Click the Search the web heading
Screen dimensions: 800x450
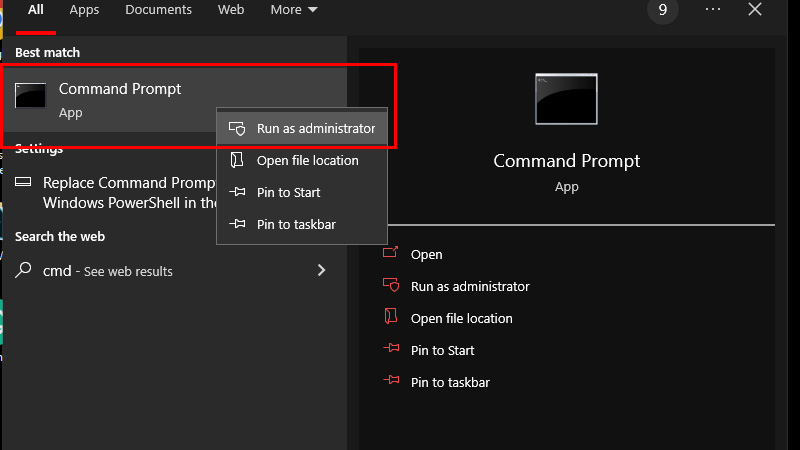[60, 237]
